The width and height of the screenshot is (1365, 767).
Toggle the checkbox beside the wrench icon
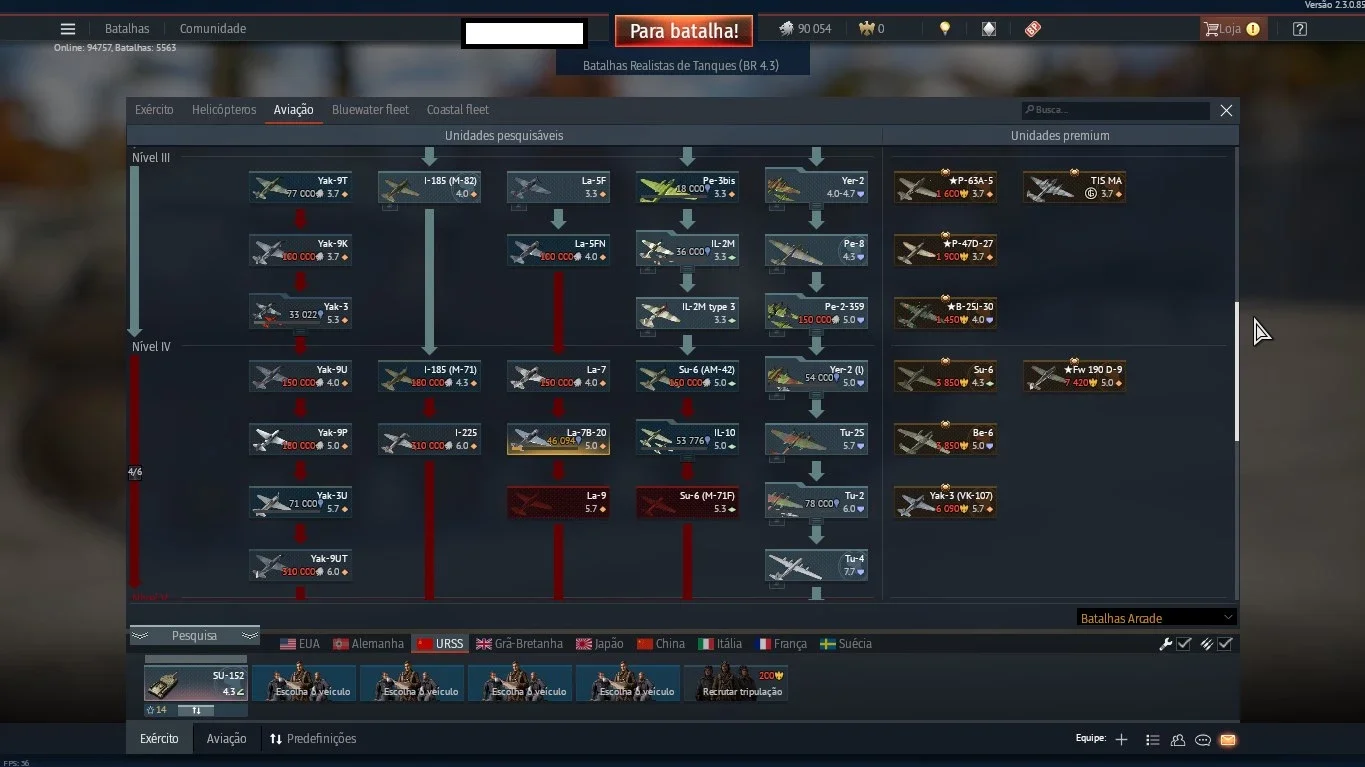(1184, 644)
